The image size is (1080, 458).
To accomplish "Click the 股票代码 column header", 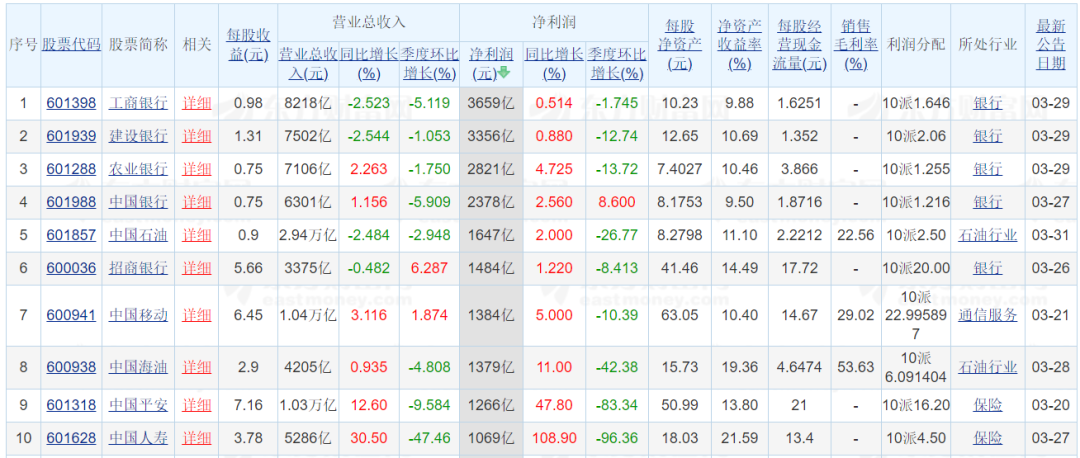I will [71, 45].
